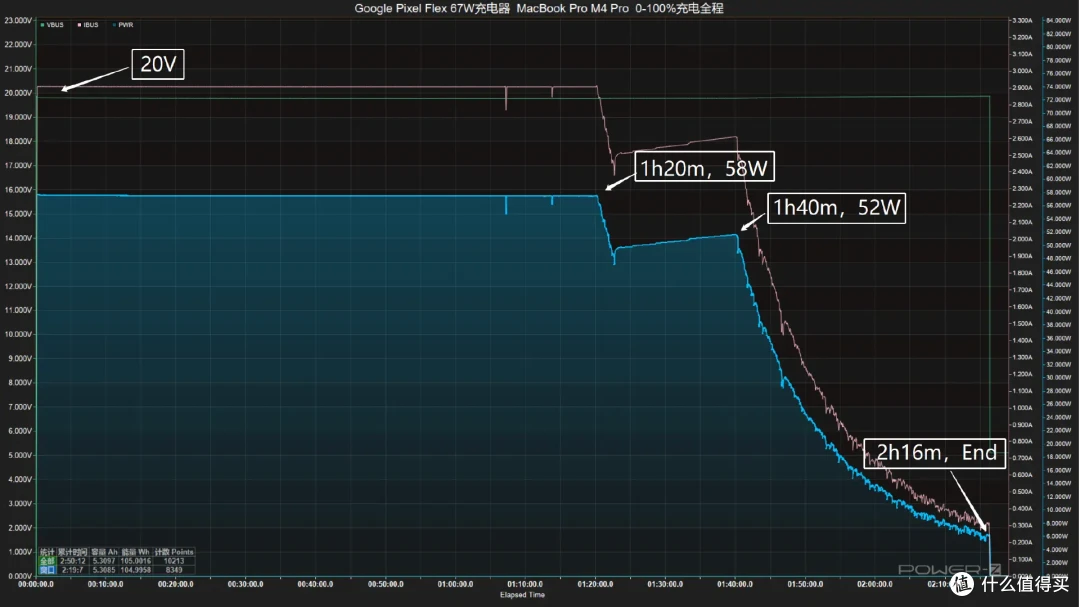Click the 容量 Ah column header
Image resolution: width=1080 pixels, height=607 pixels.
click(x=104, y=552)
